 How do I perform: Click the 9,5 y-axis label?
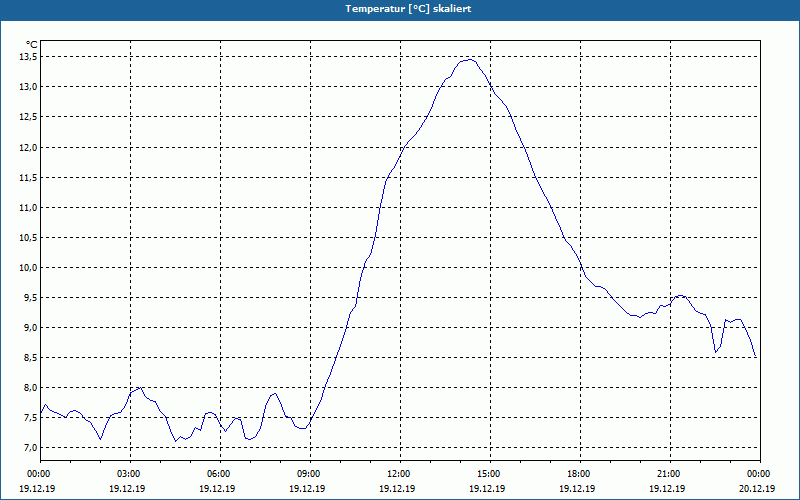[x=31, y=297]
